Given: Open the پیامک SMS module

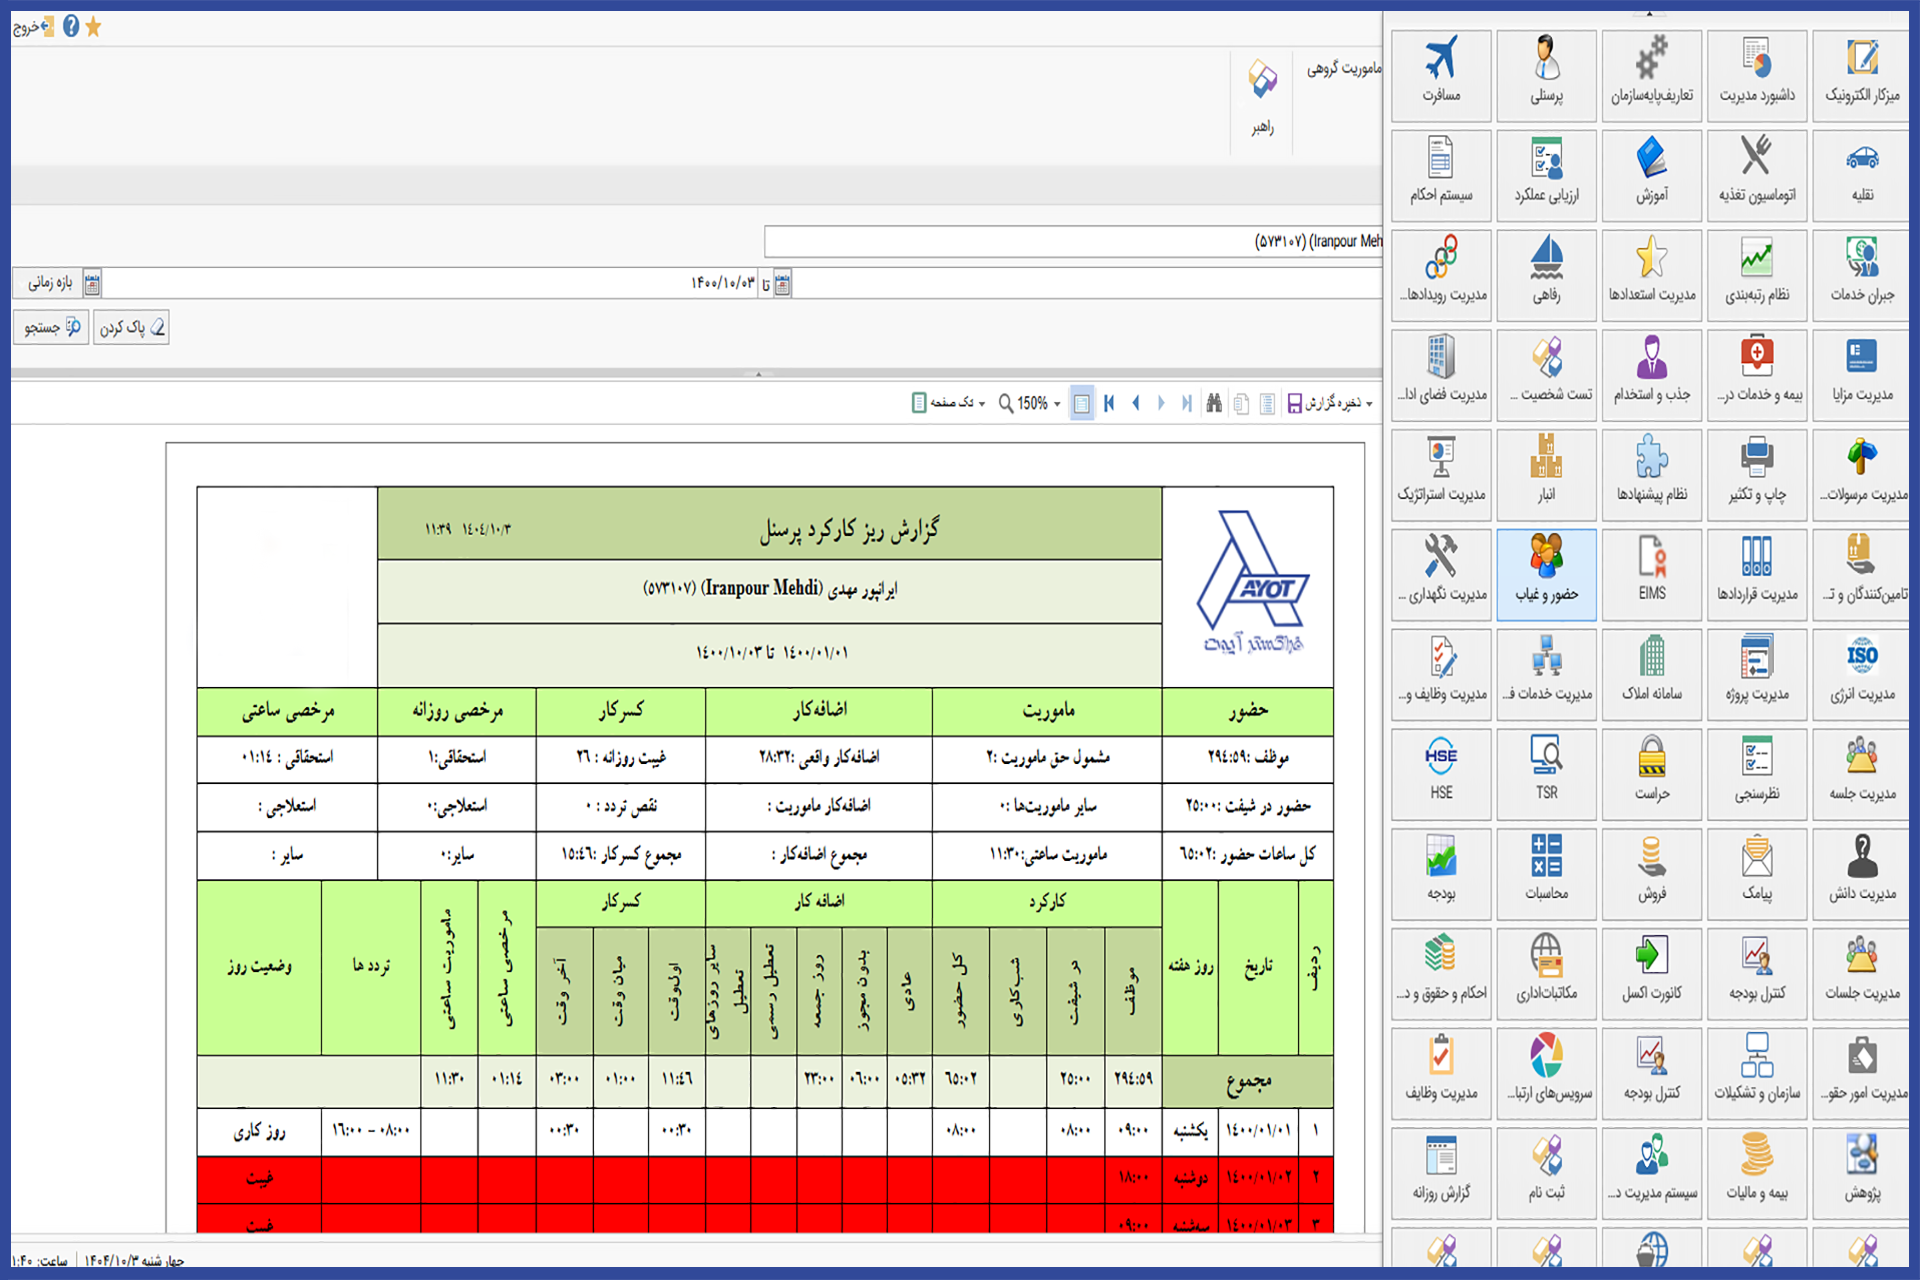Looking at the screenshot, I should tap(1757, 873).
